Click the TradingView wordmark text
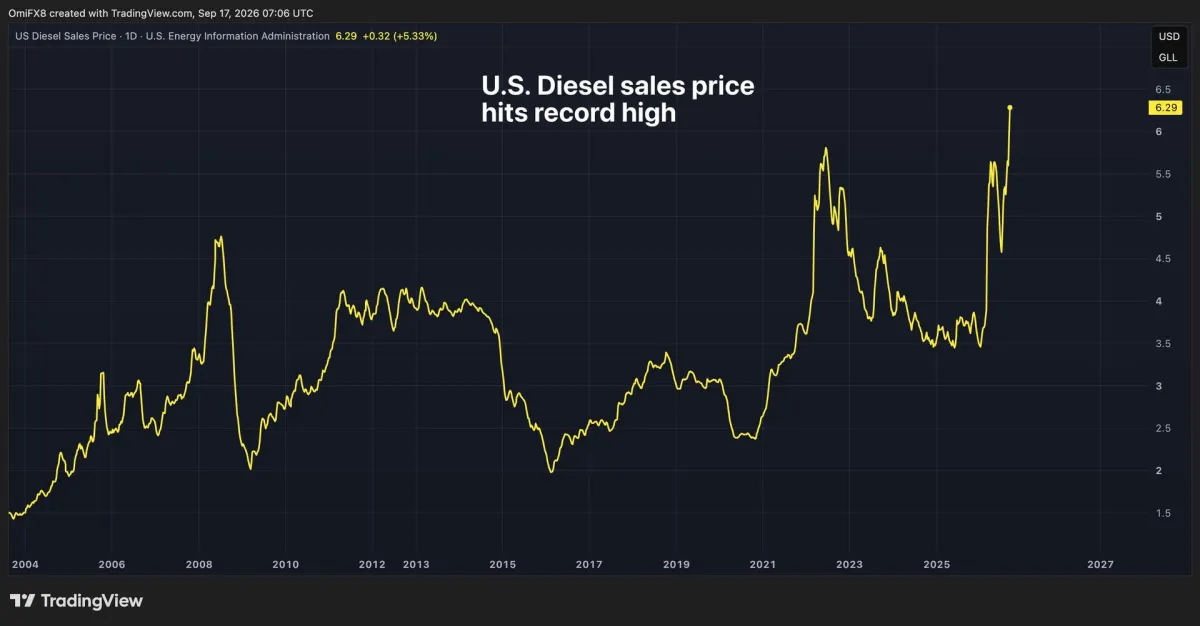The image size is (1200, 626). point(92,601)
